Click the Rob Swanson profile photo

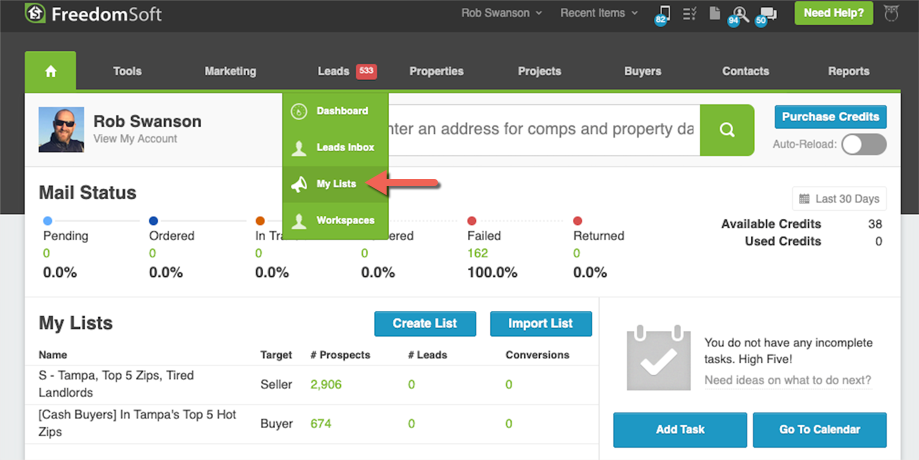point(61,130)
